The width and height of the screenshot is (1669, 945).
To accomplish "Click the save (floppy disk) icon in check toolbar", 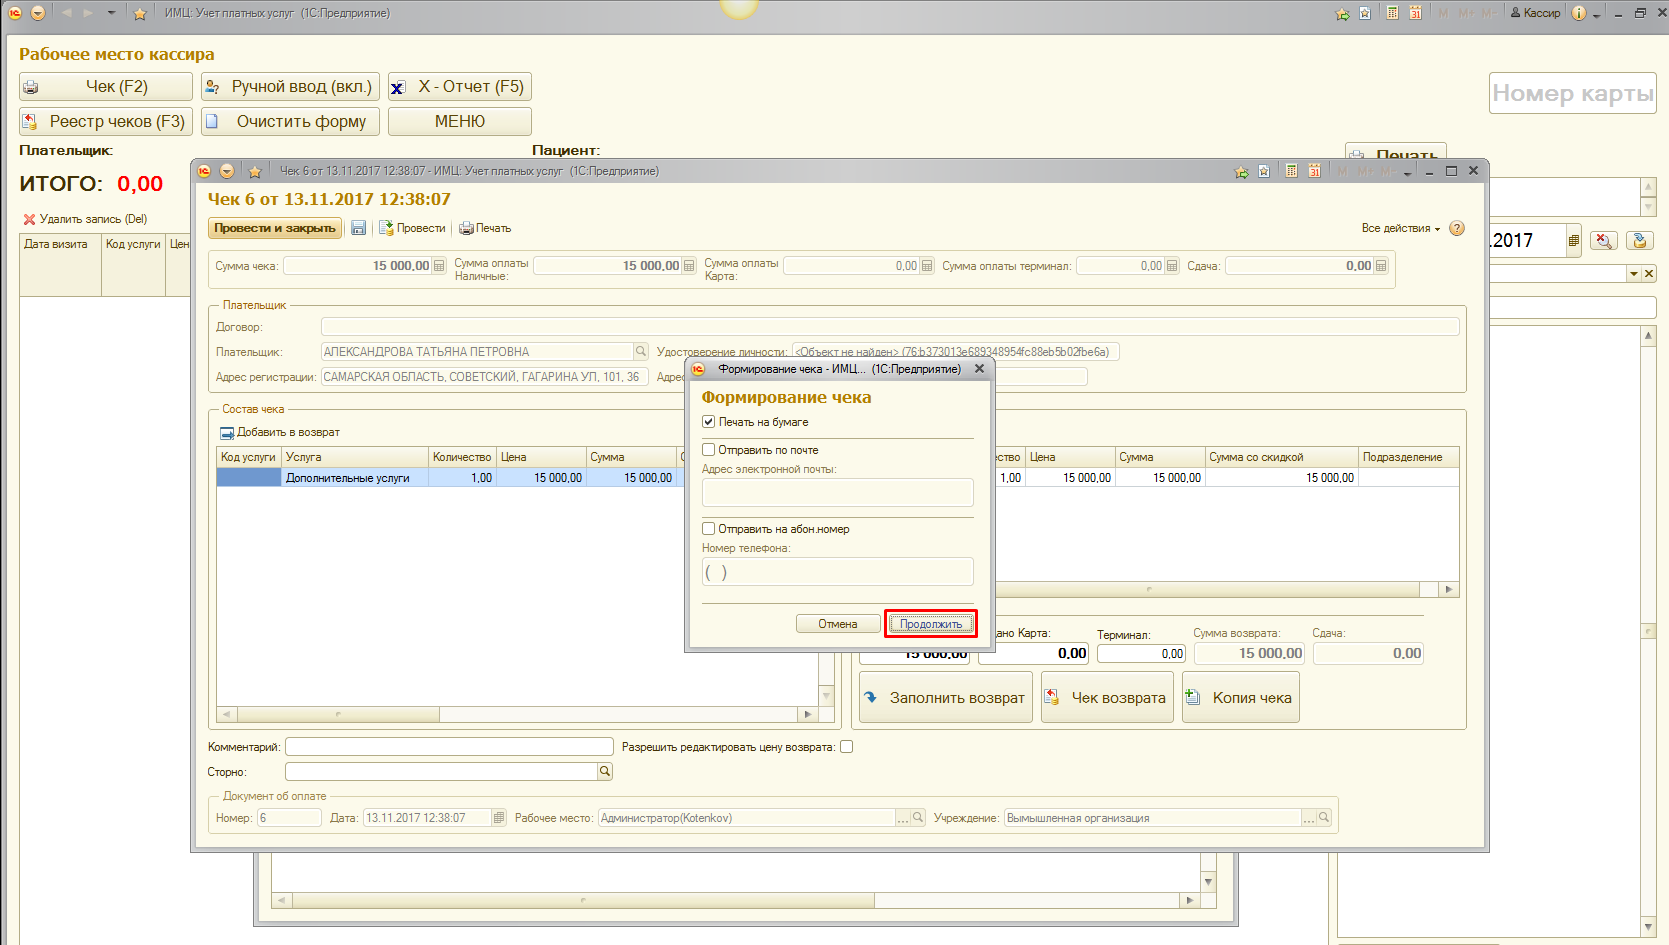I will [x=358, y=228].
